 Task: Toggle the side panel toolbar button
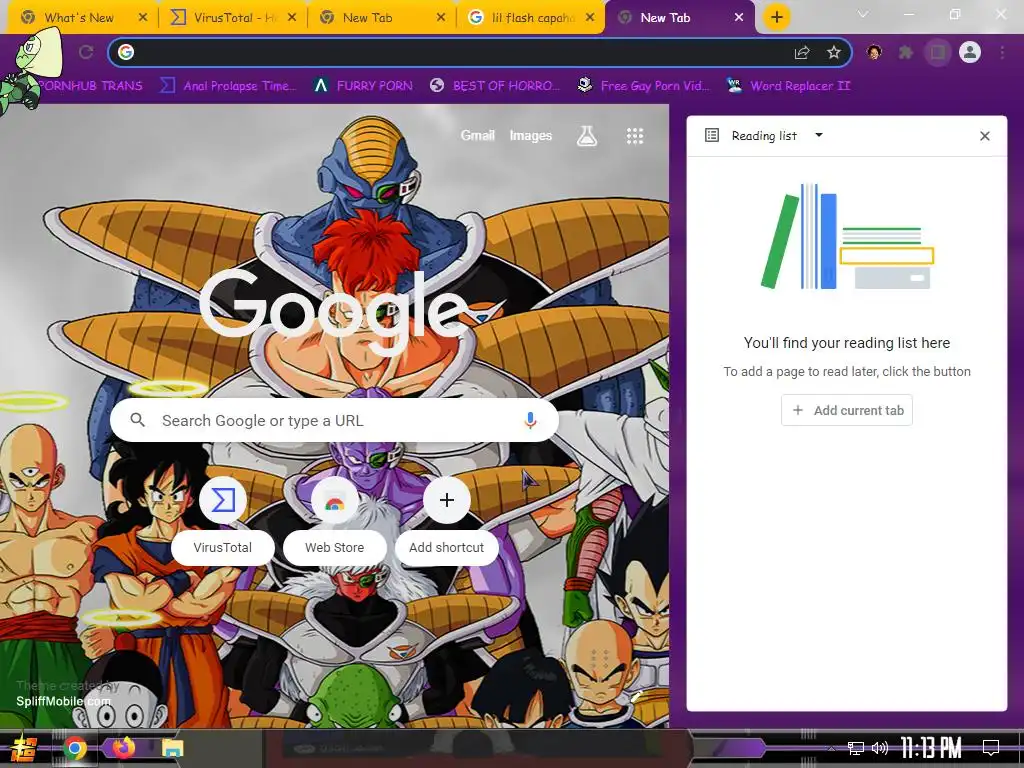click(x=938, y=52)
